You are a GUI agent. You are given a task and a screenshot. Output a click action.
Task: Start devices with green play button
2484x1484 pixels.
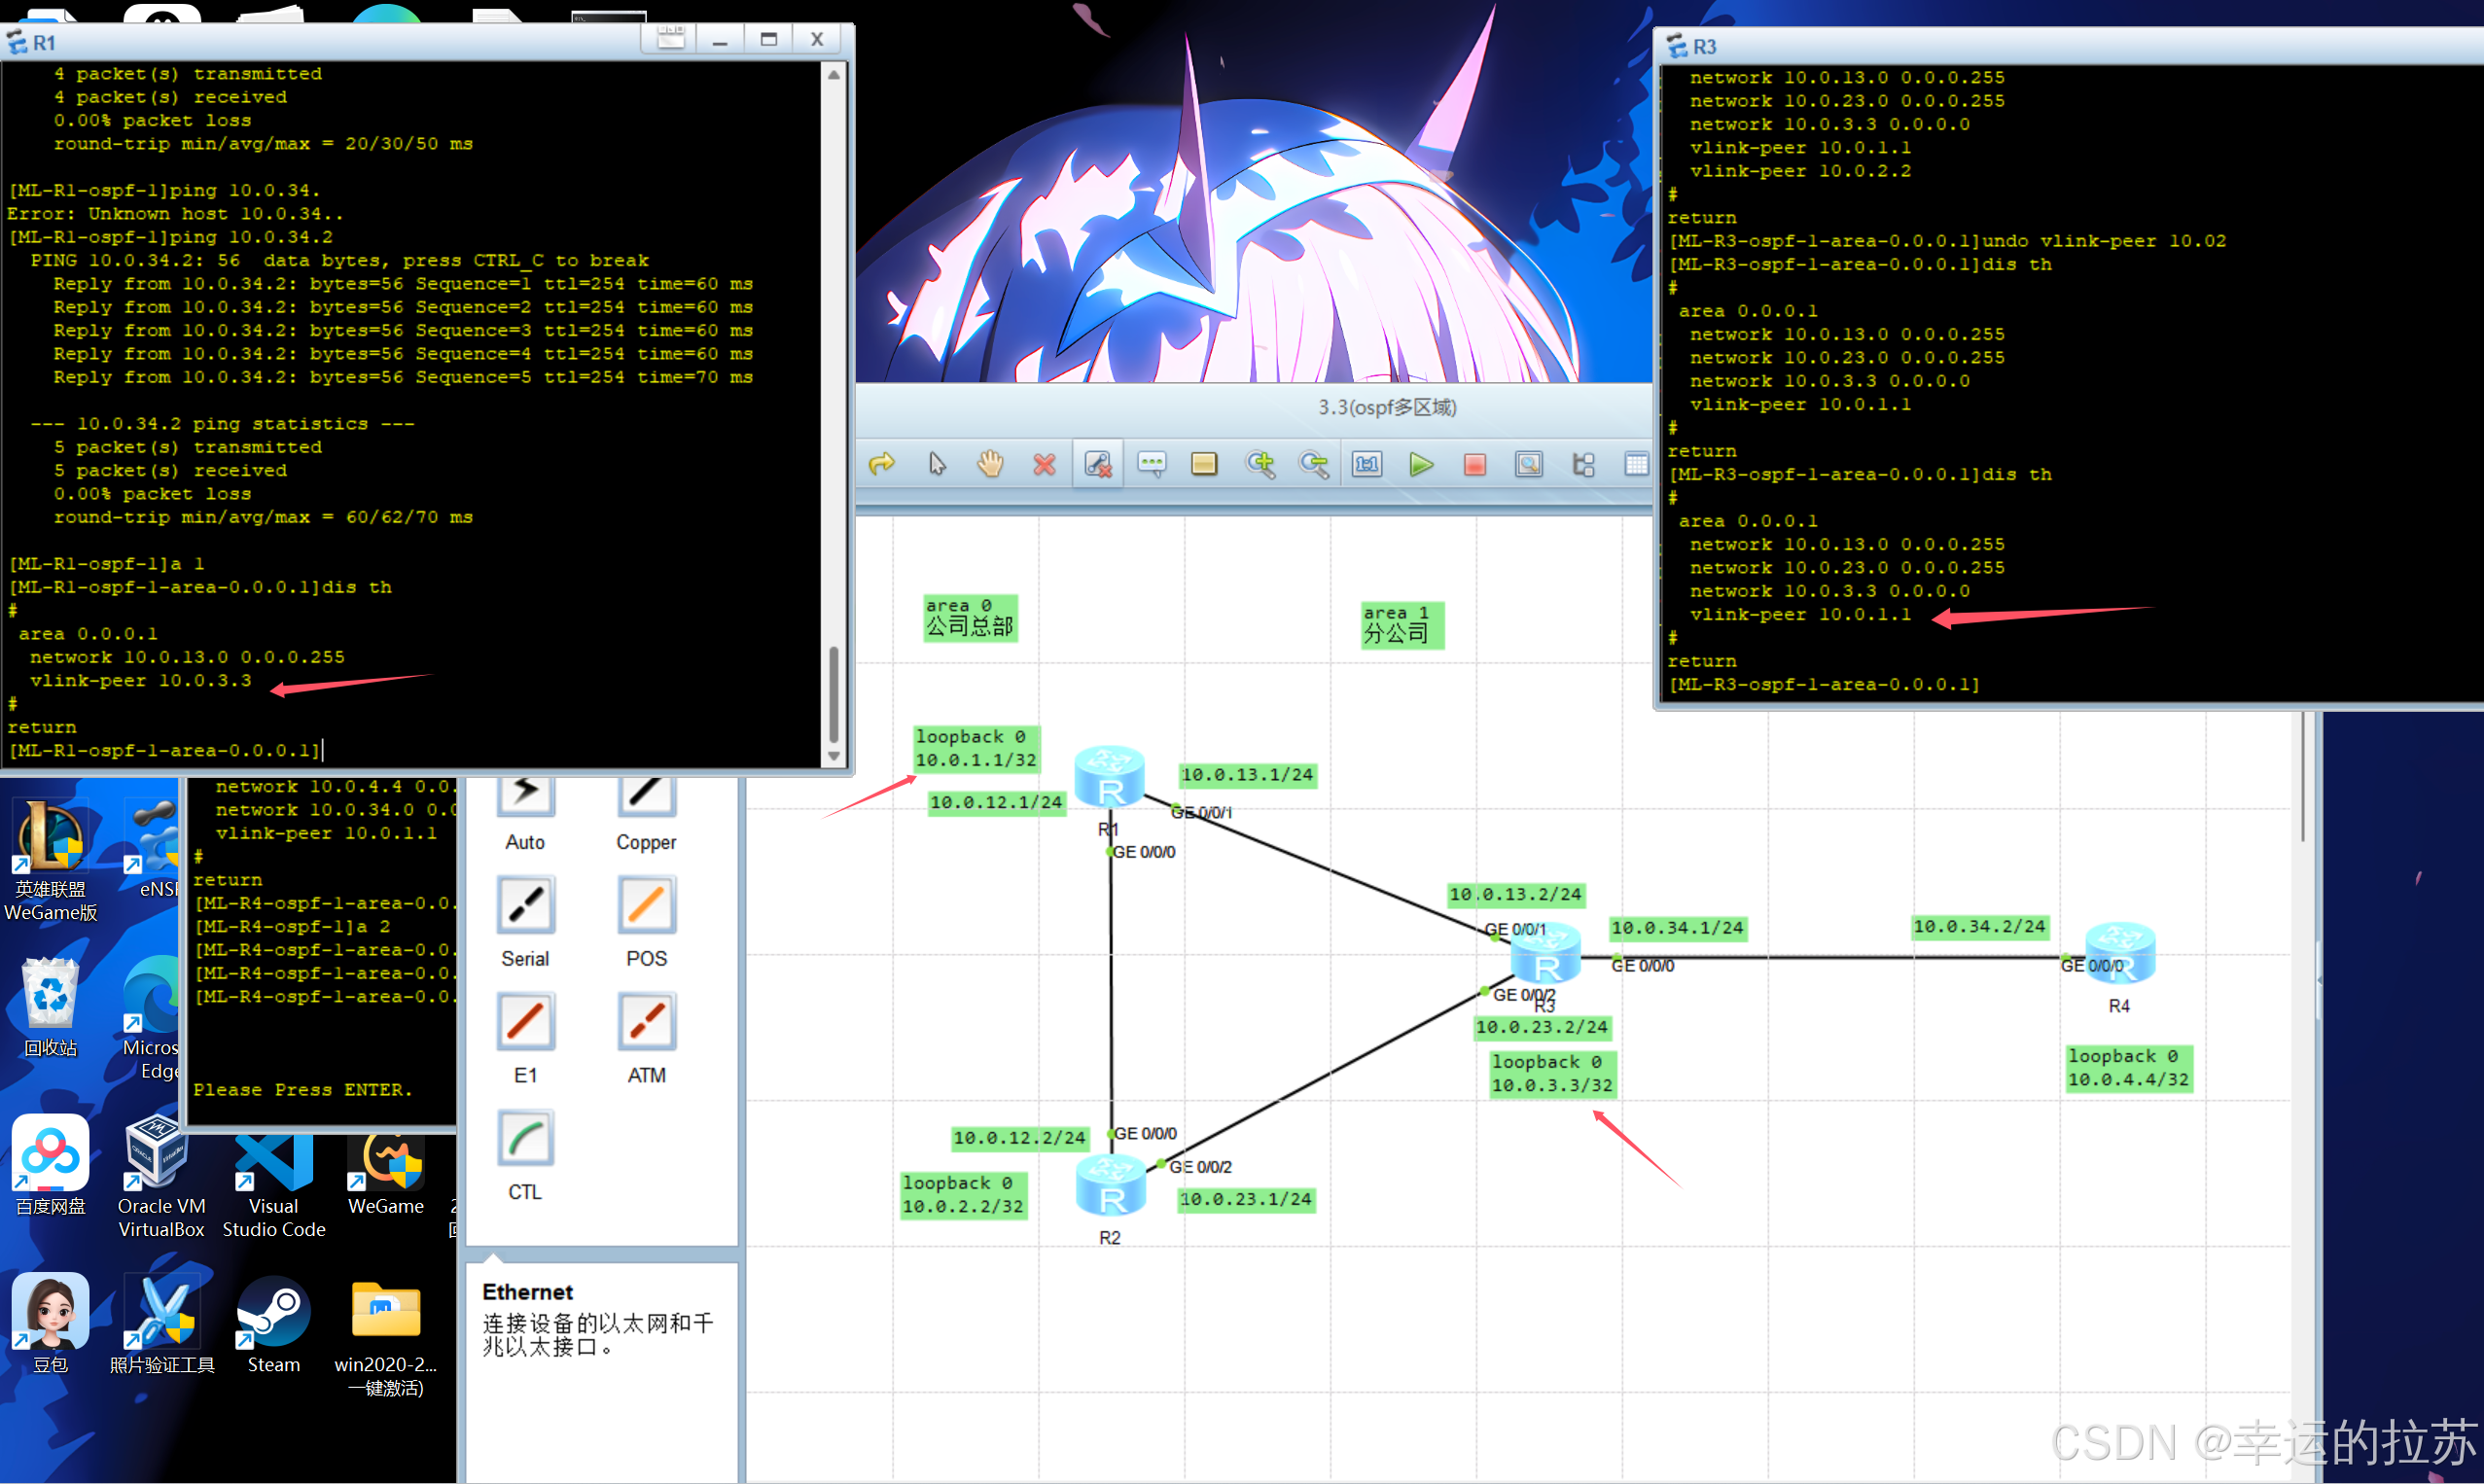click(x=1421, y=464)
